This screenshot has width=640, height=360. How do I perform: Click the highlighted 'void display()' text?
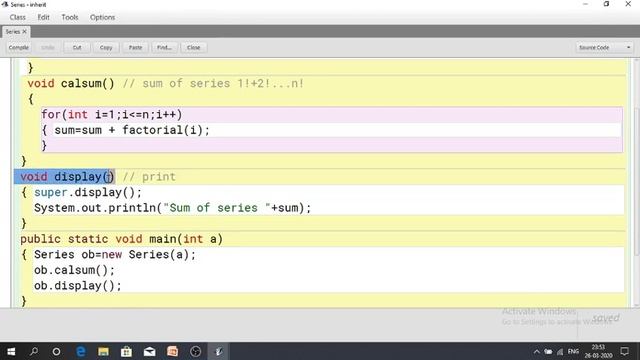click(x=67, y=177)
